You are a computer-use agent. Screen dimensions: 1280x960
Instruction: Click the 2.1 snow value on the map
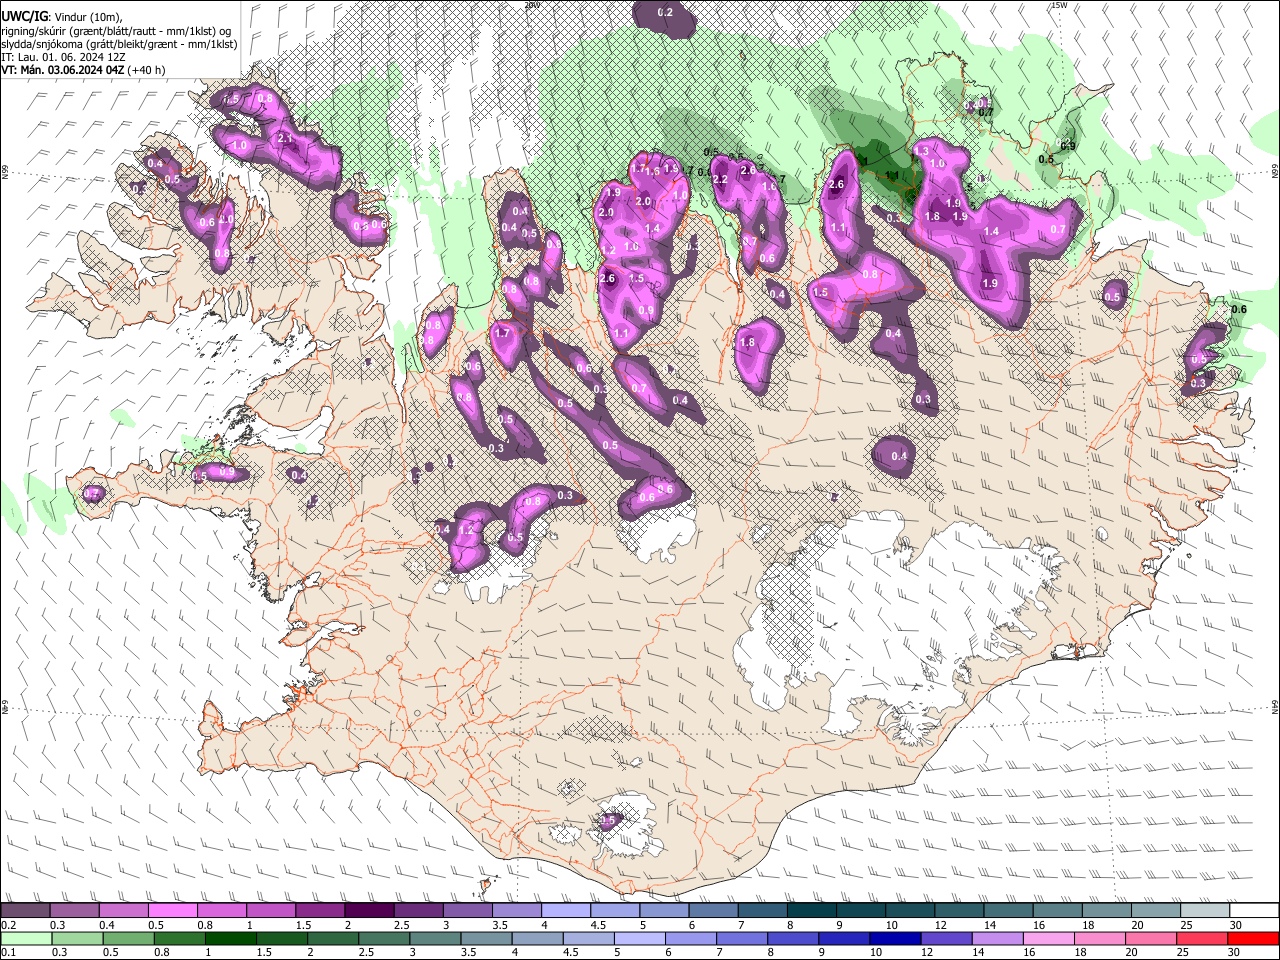284,138
